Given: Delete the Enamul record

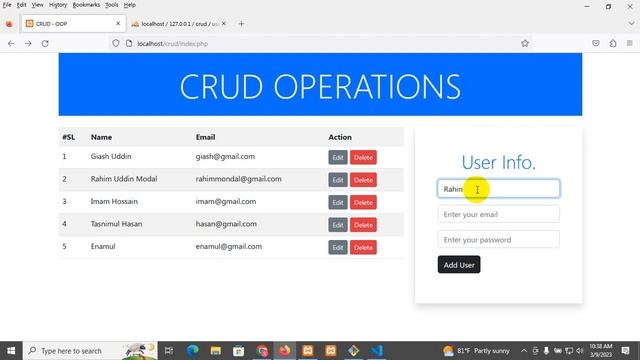Looking at the screenshot, I should (x=363, y=247).
